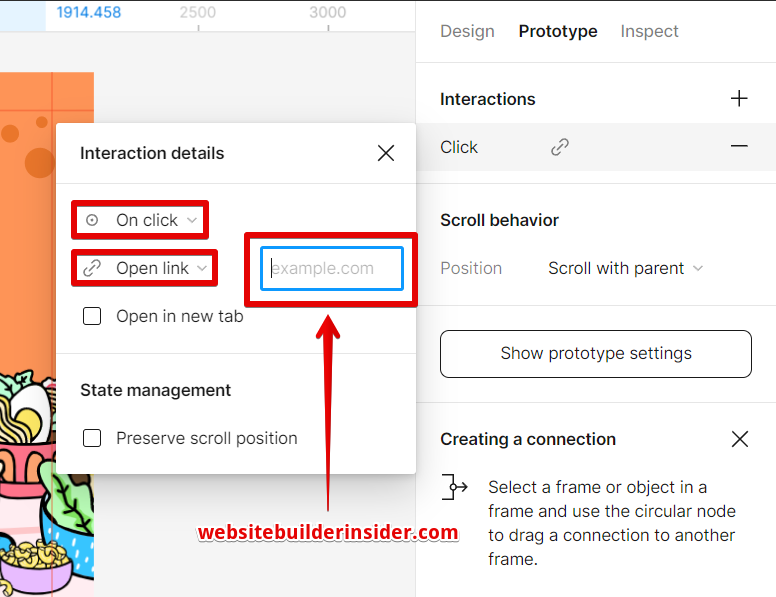The width and height of the screenshot is (776, 597).
Task: Click the link icon beside Click interaction
Action: point(560,147)
